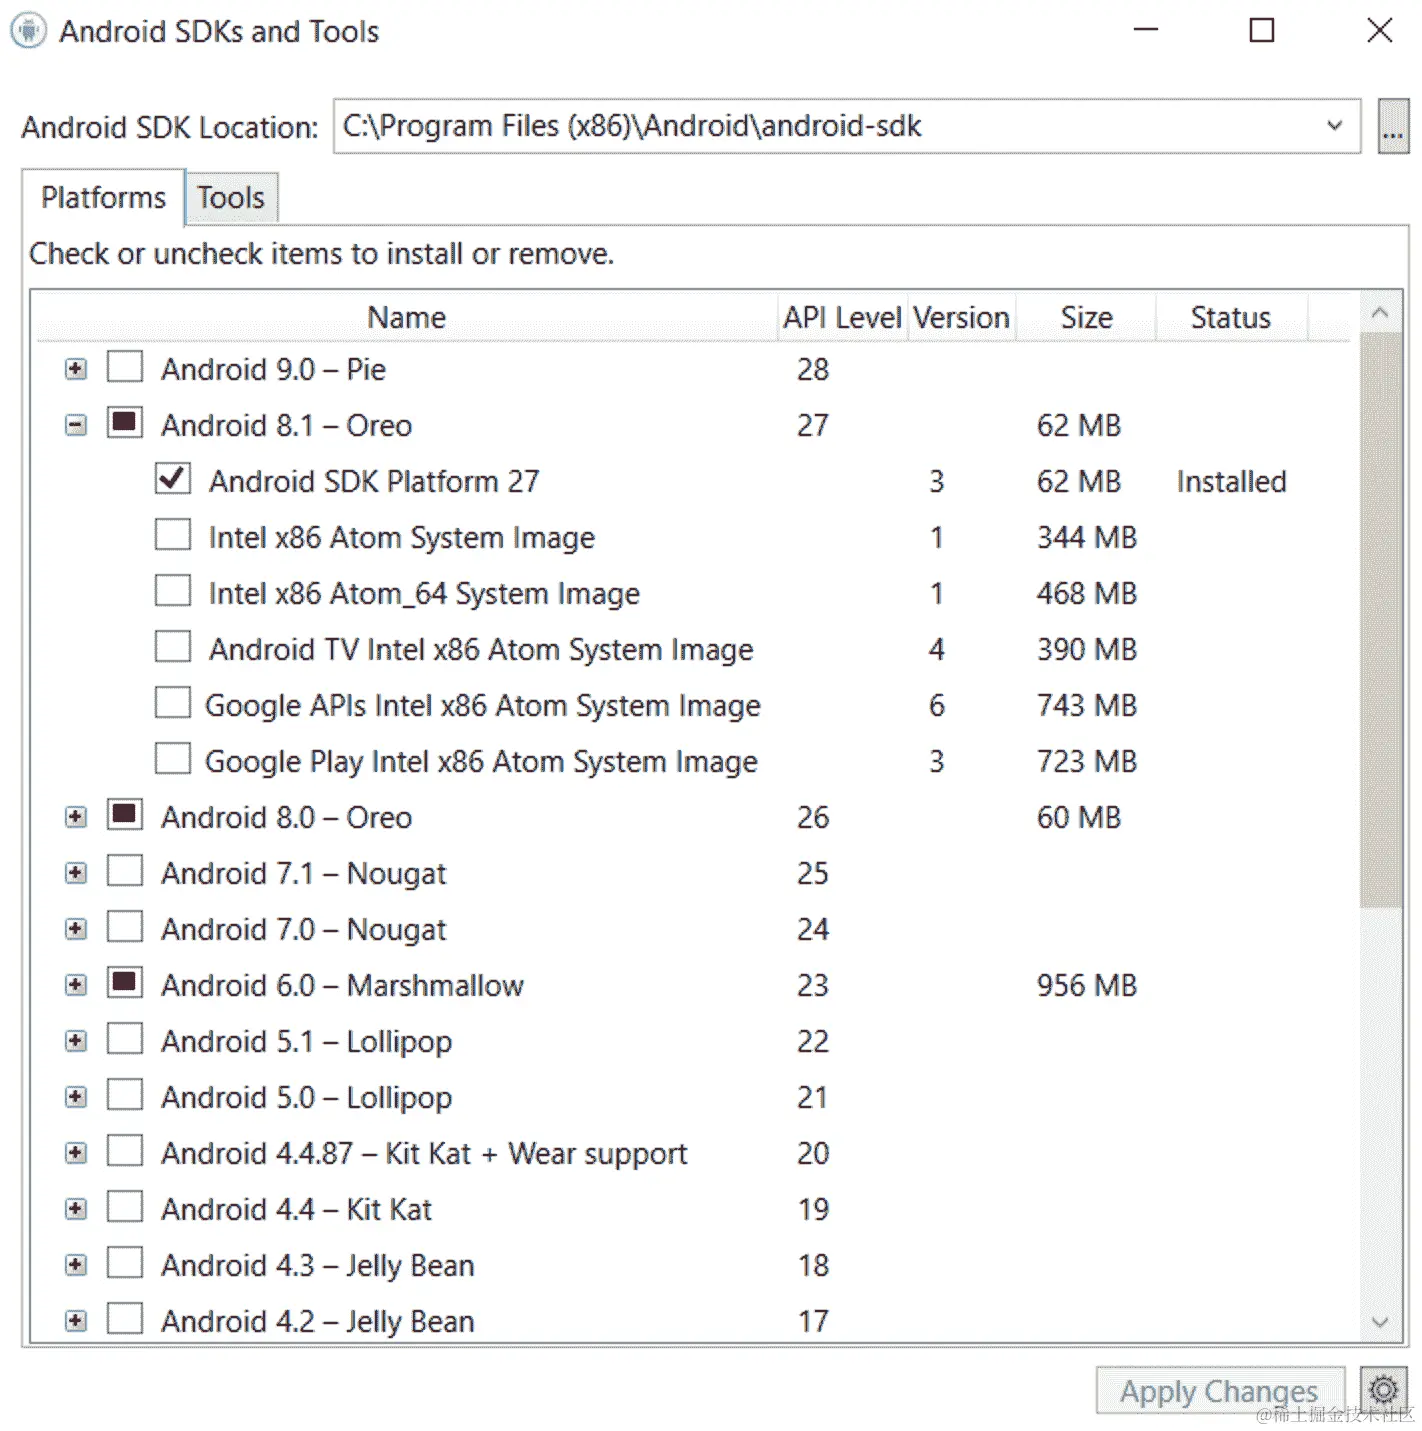This screenshot has width=1422, height=1431.
Task: Toggle the Android 8.0 – Oreo checkbox
Action: pos(125,814)
